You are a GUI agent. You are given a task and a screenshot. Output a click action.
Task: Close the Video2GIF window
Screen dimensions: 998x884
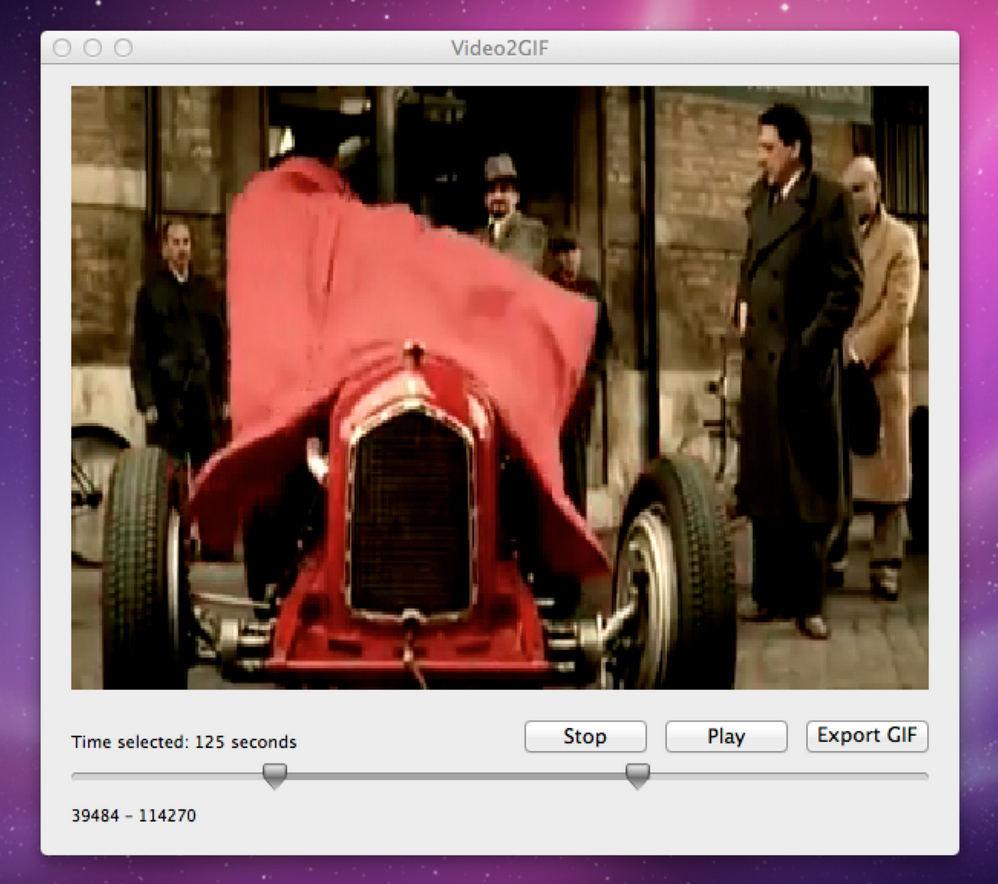63,47
